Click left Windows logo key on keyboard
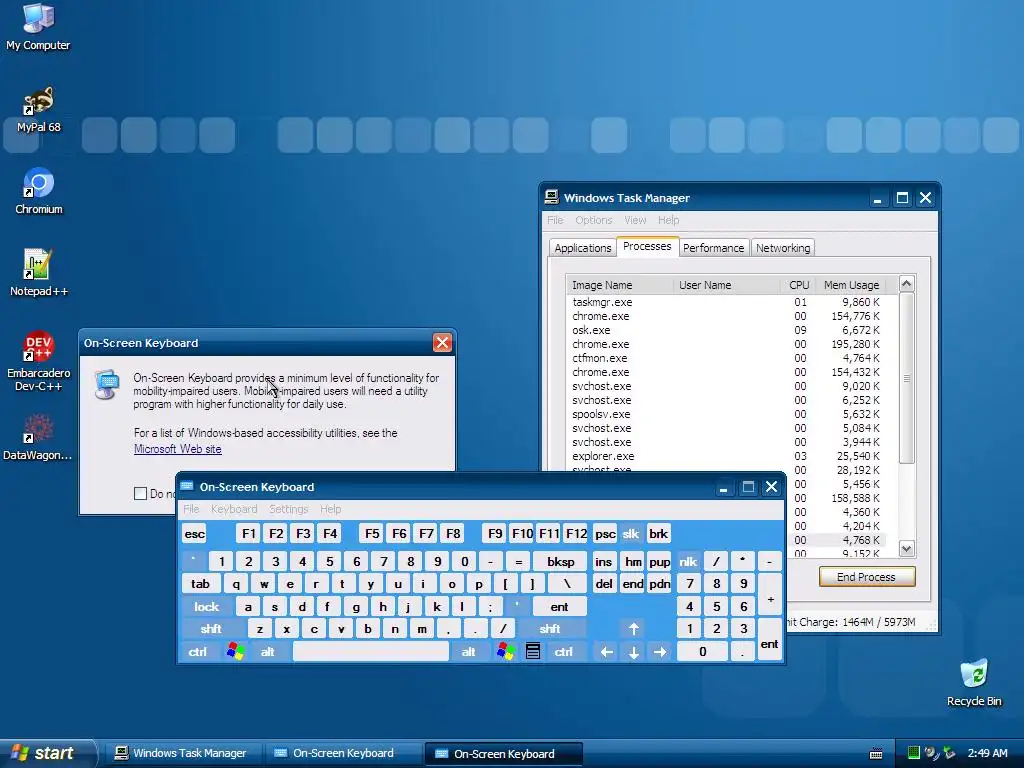Viewport: 1024px width, 768px height. point(236,651)
